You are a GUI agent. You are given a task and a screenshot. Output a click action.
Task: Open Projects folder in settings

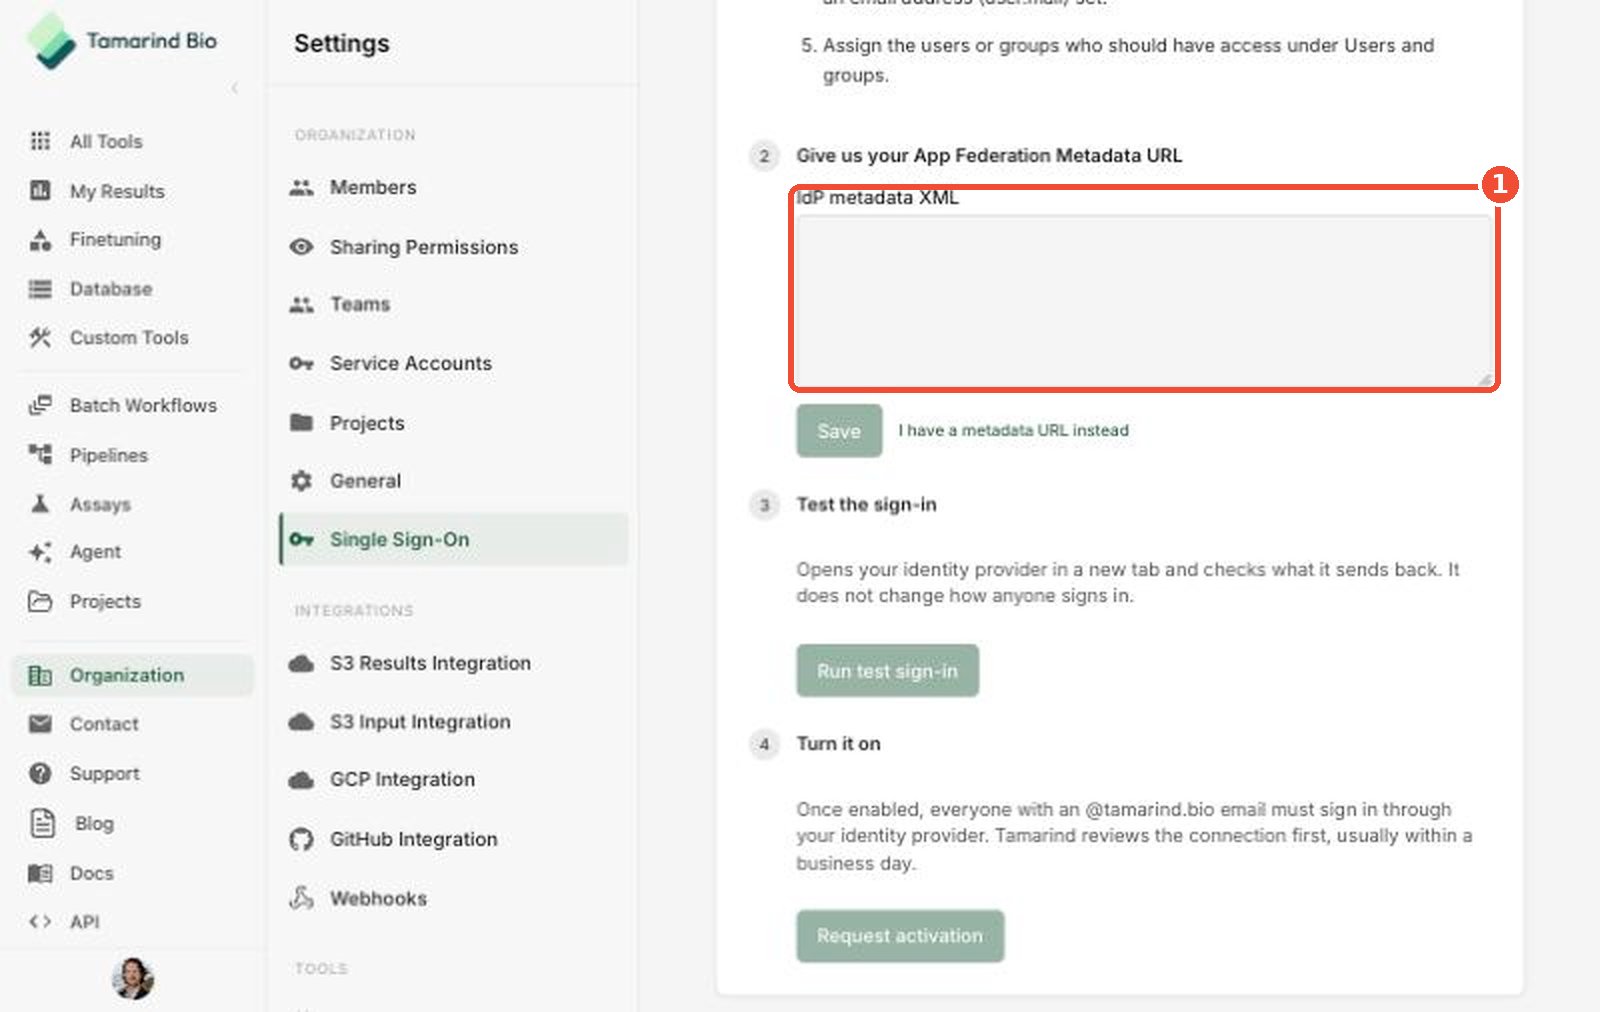click(x=301, y=422)
